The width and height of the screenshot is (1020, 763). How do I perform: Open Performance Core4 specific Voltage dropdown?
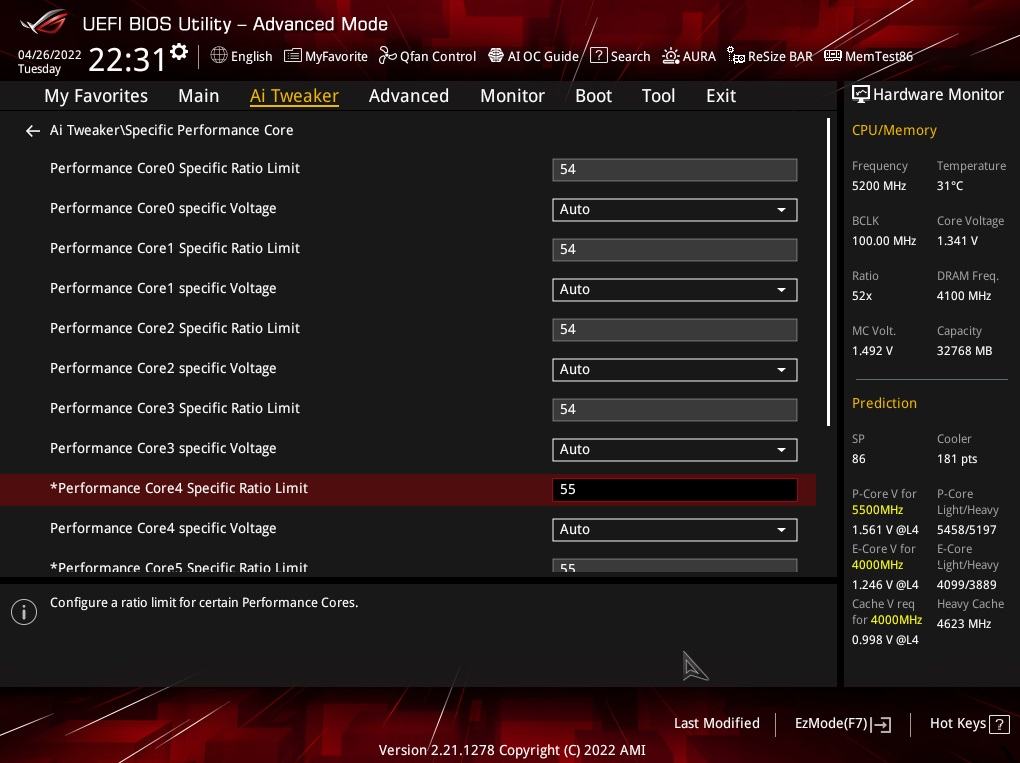675,529
